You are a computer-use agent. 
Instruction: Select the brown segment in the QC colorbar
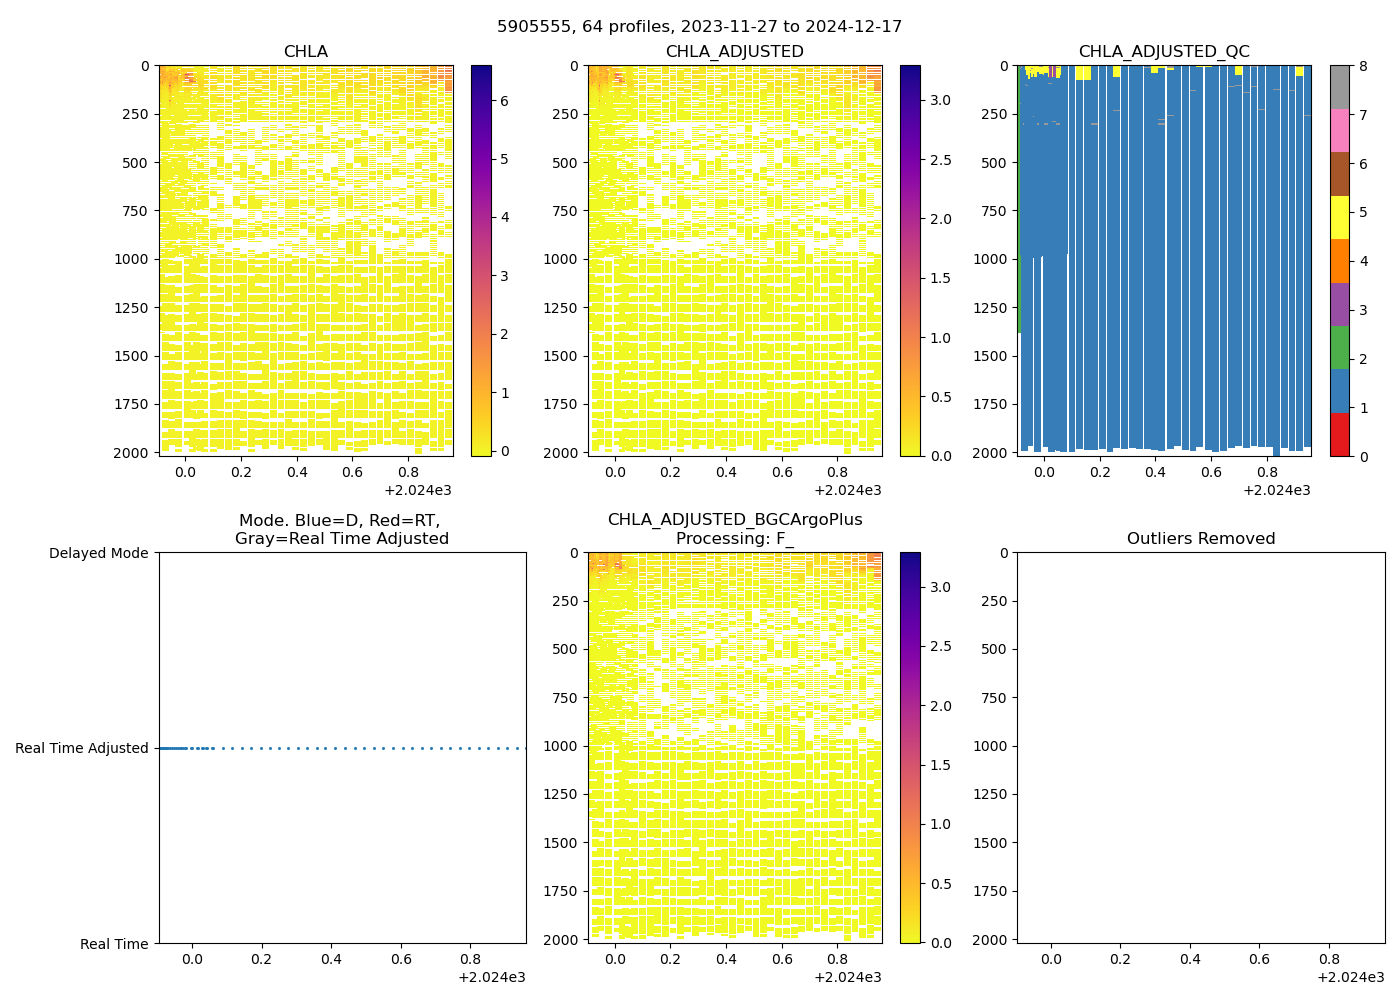pos(1339,174)
